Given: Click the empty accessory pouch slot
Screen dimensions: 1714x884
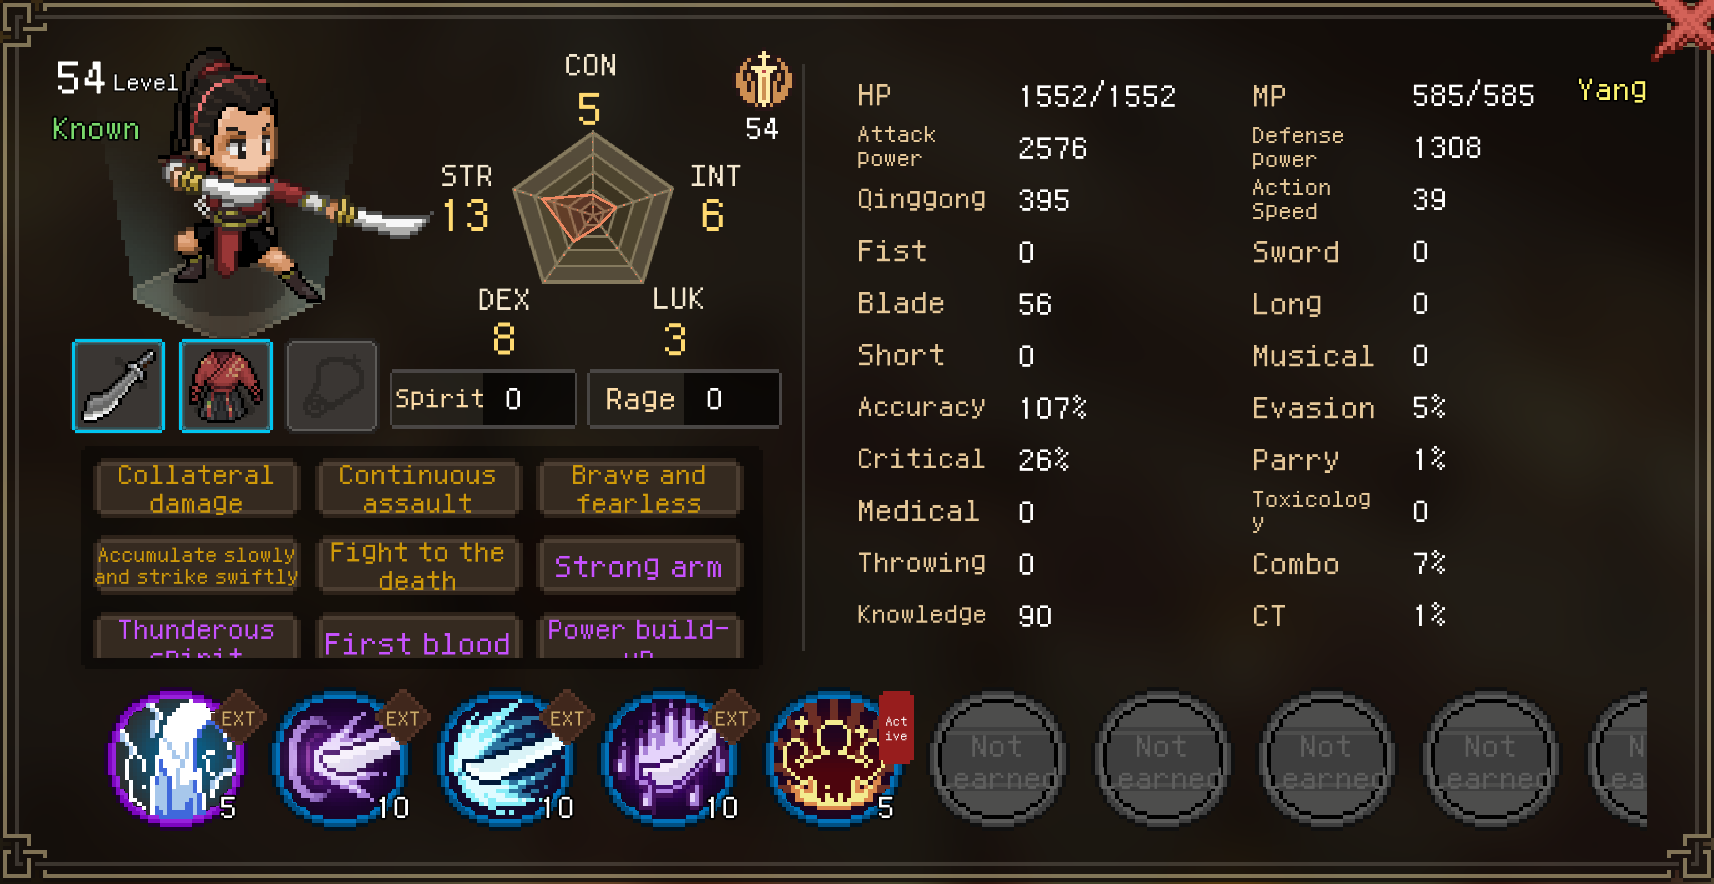Looking at the screenshot, I should (332, 386).
